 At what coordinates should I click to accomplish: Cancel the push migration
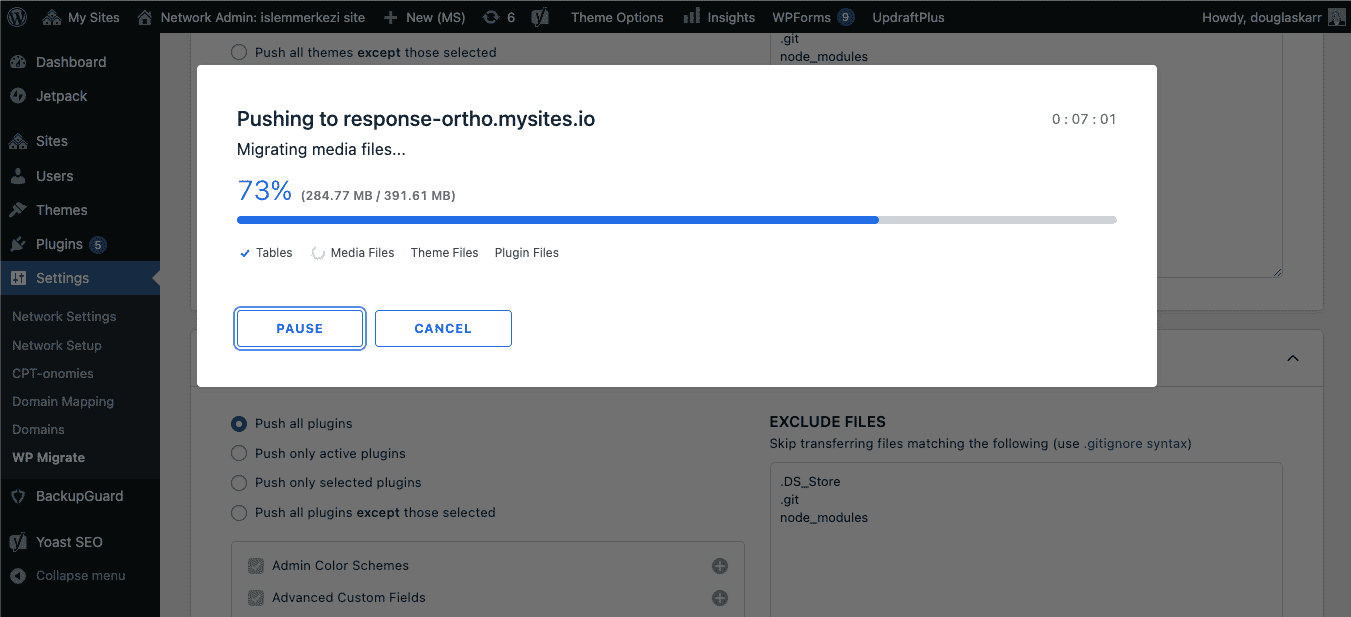(443, 328)
